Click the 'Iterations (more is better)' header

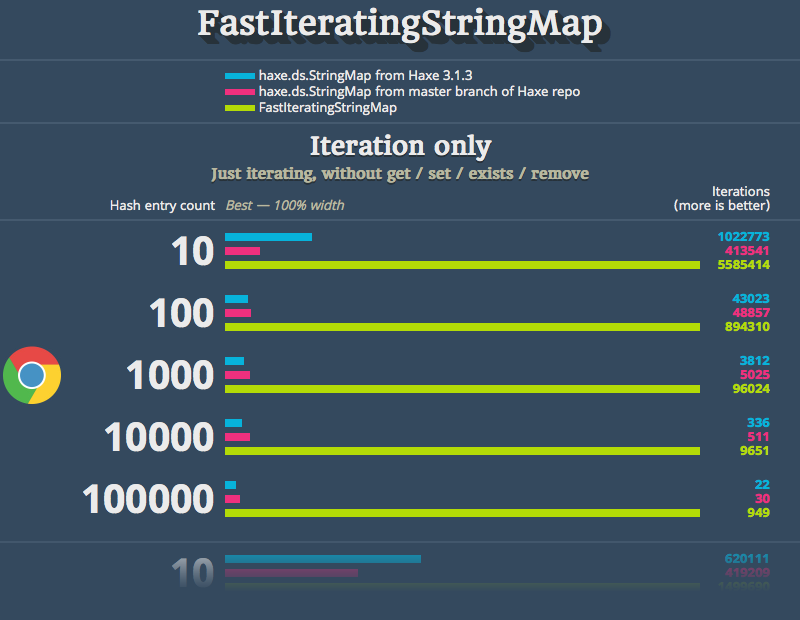[x=721, y=199]
